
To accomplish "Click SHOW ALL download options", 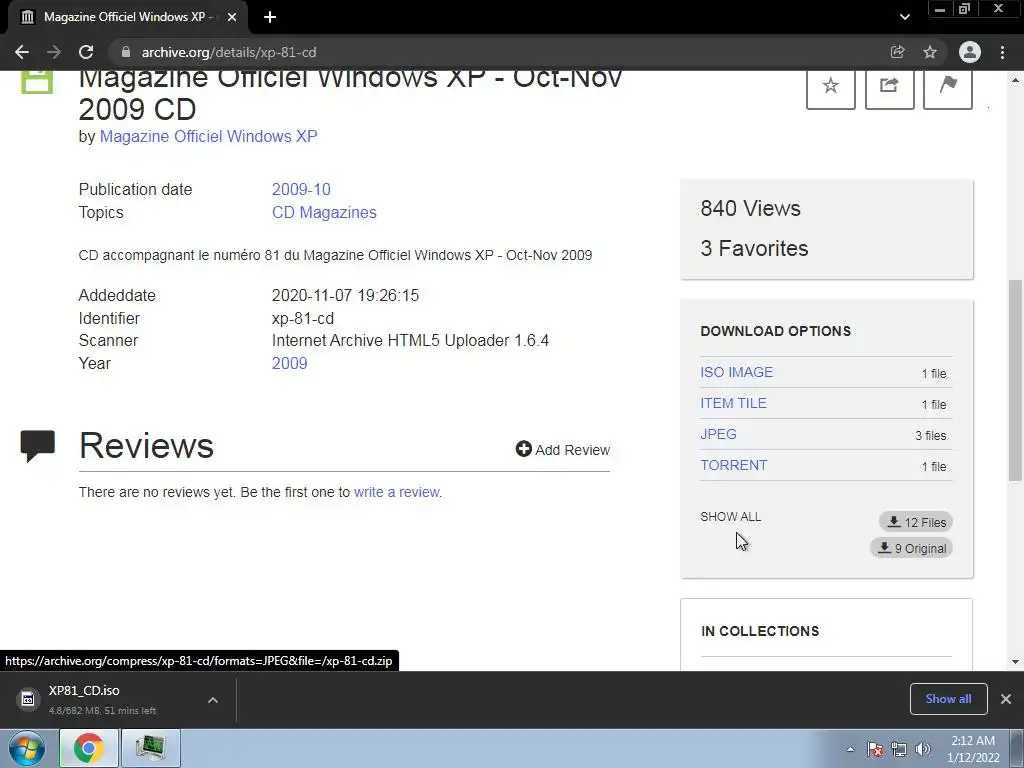I will click(731, 517).
